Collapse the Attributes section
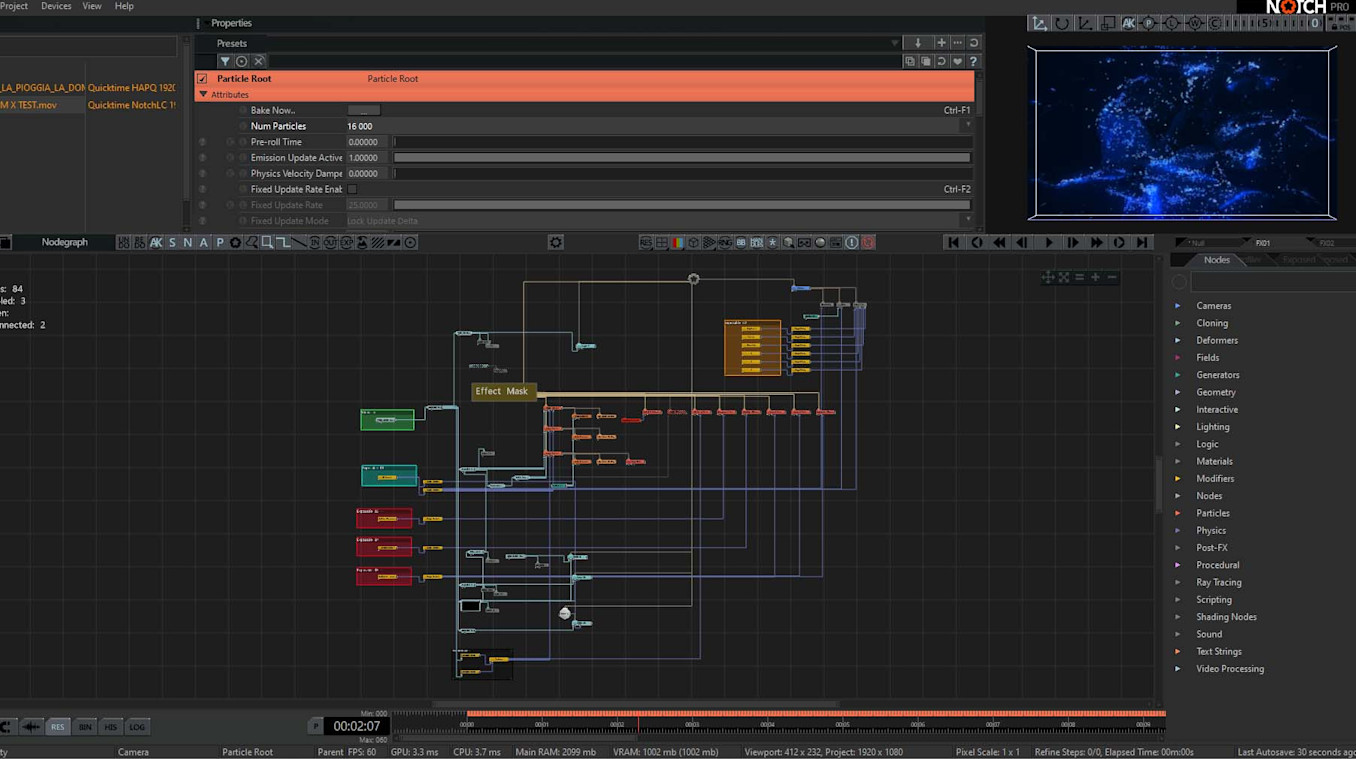Screen dimensions: 1356x759 click(x=204, y=95)
